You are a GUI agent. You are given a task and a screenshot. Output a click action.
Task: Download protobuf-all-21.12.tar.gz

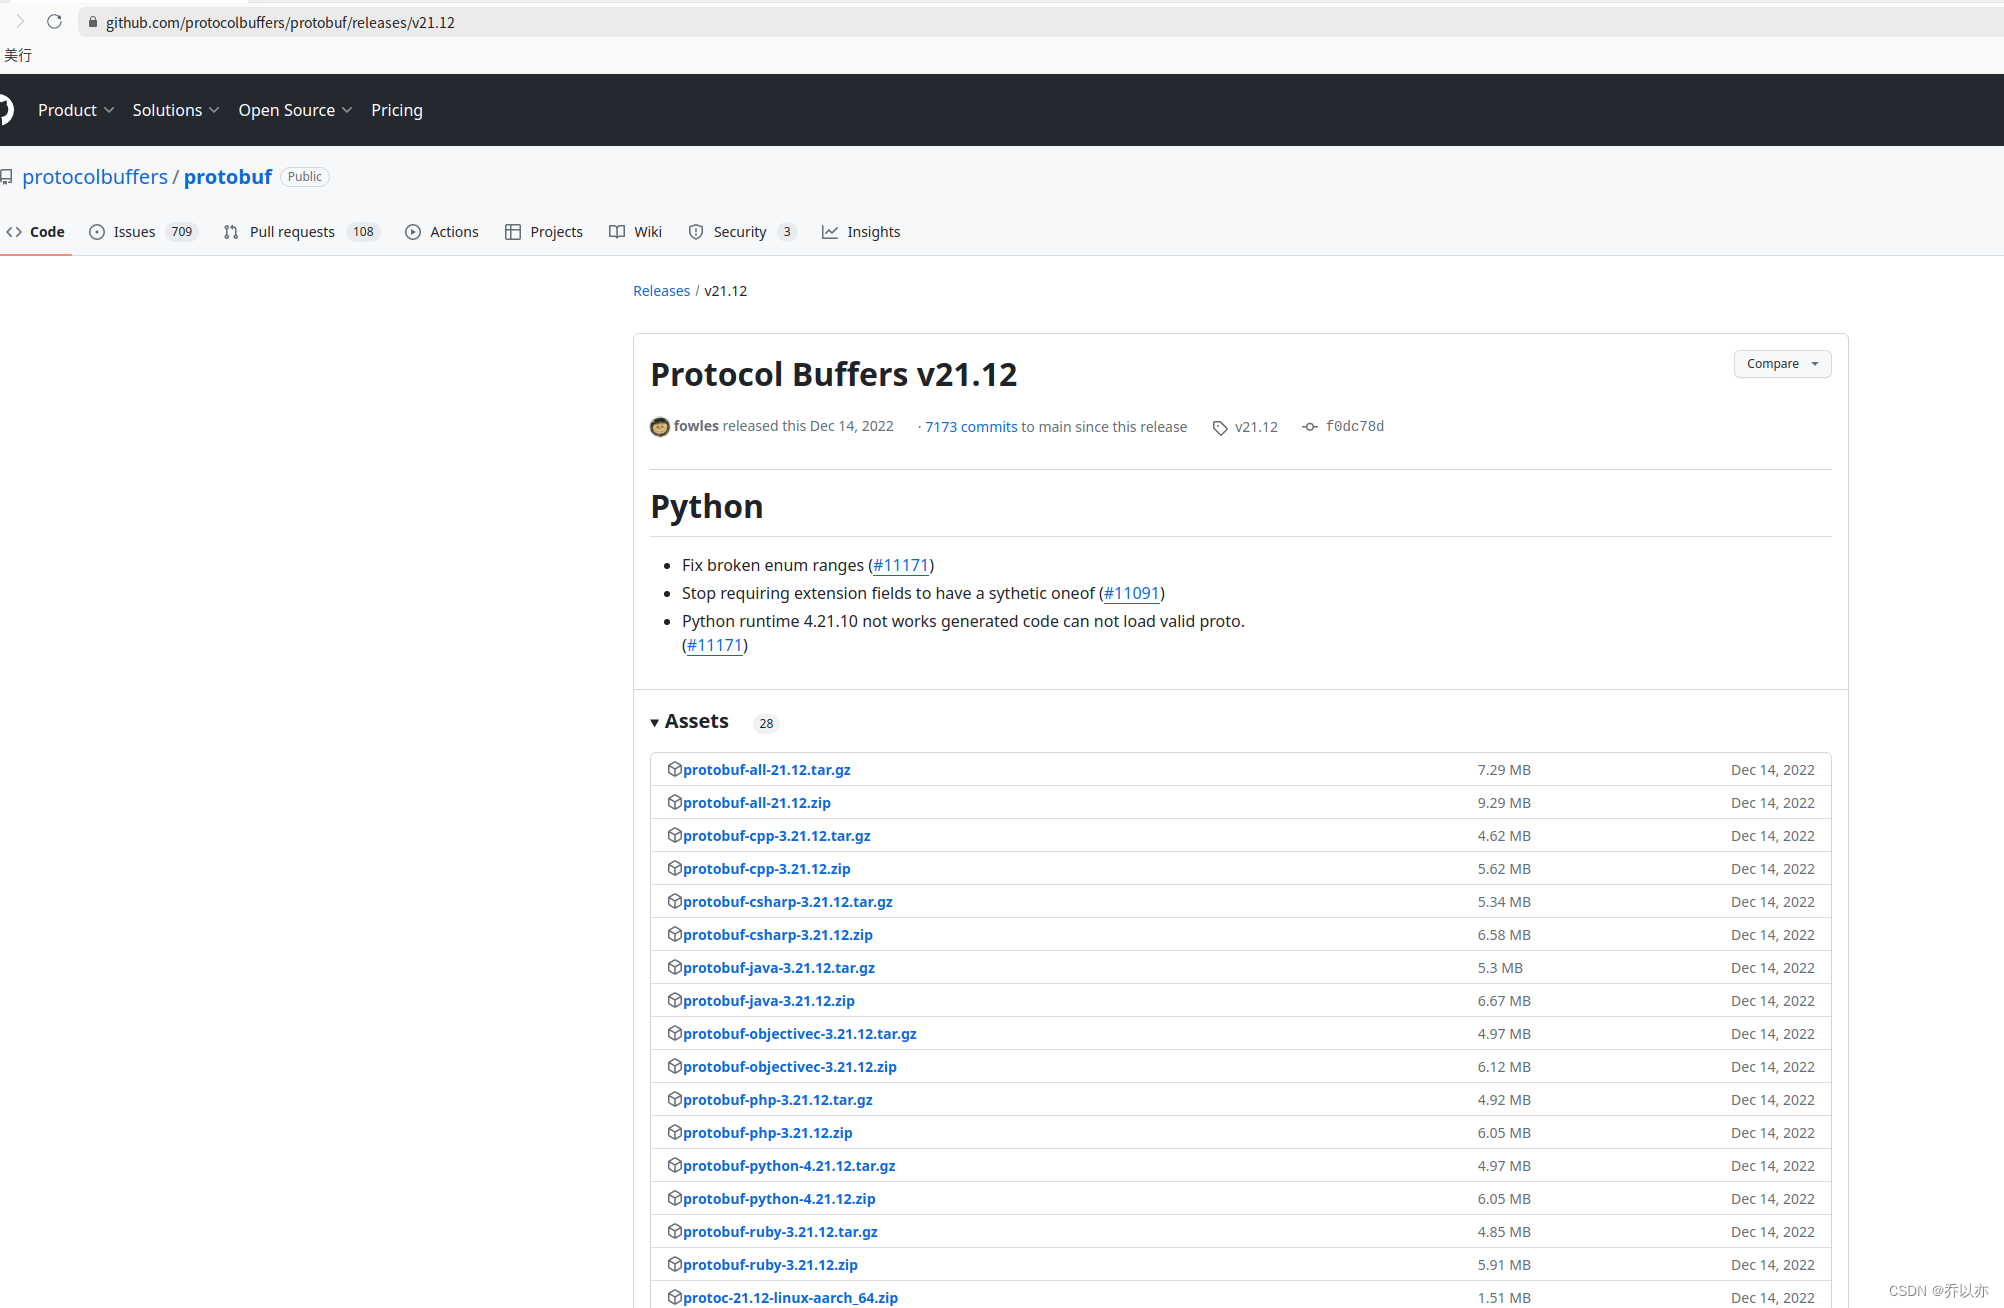(x=767, y=770)
